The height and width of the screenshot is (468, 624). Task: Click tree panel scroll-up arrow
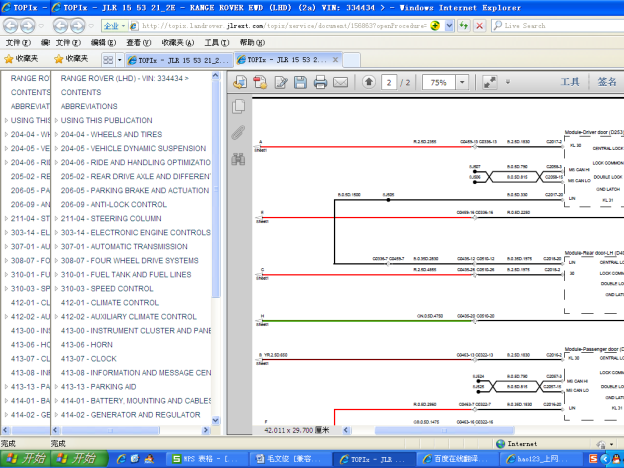[x=216, y=75]
